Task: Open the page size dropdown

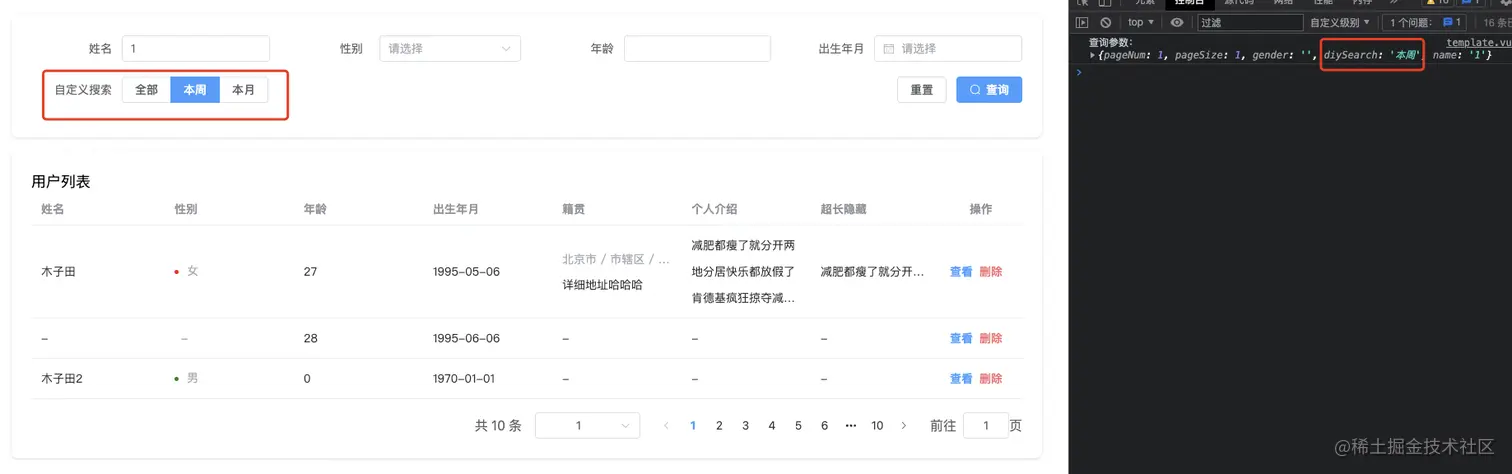Action: [x=587, y=425]
